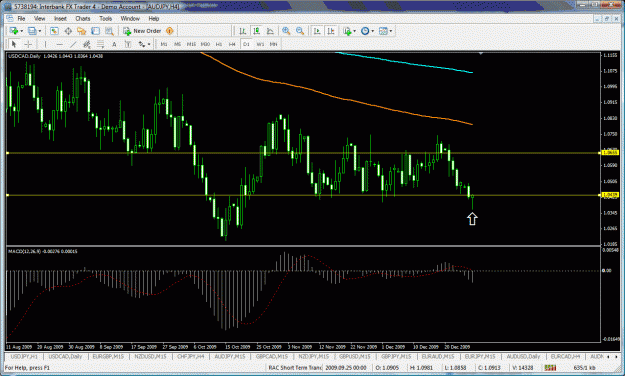Image resolution: width=625 pixels, height=376 pixels.
Task: Expand the New Chart dropdown arrow
Action: point(22,31)
